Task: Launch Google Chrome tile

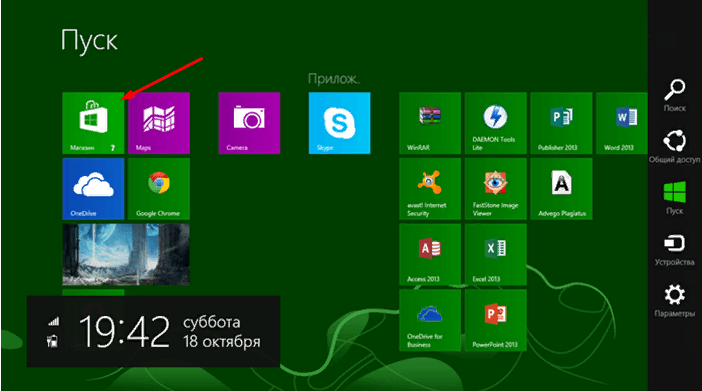Action: click(x=159, y=189)
